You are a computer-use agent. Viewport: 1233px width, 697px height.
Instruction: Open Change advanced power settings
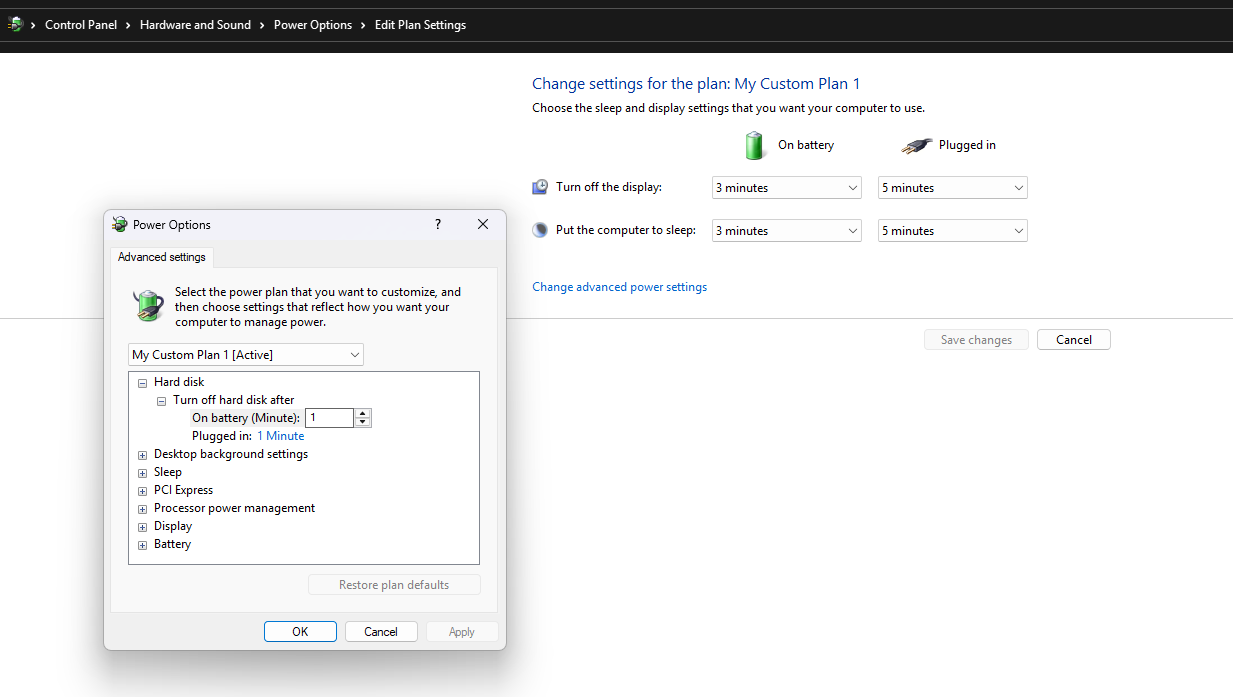(619, 286)
